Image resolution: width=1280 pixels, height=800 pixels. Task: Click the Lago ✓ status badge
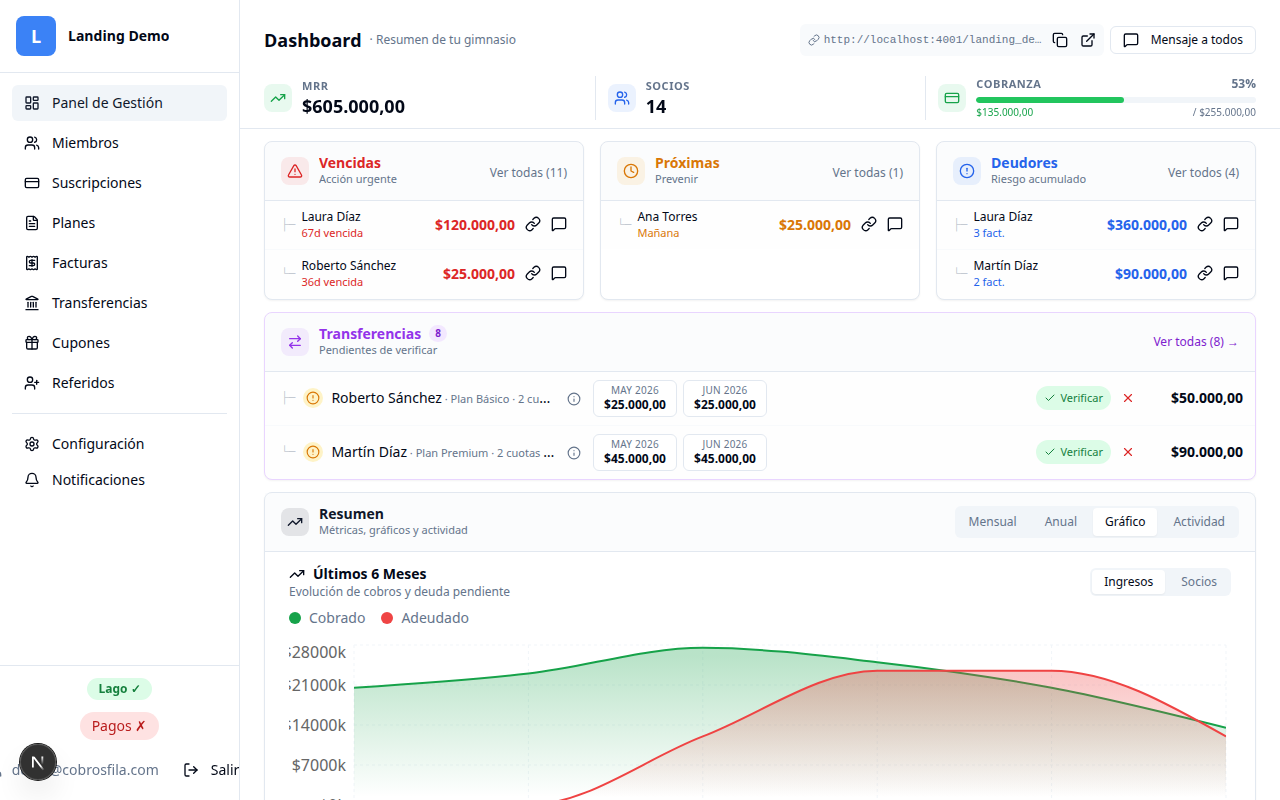(x=119, y=689)
